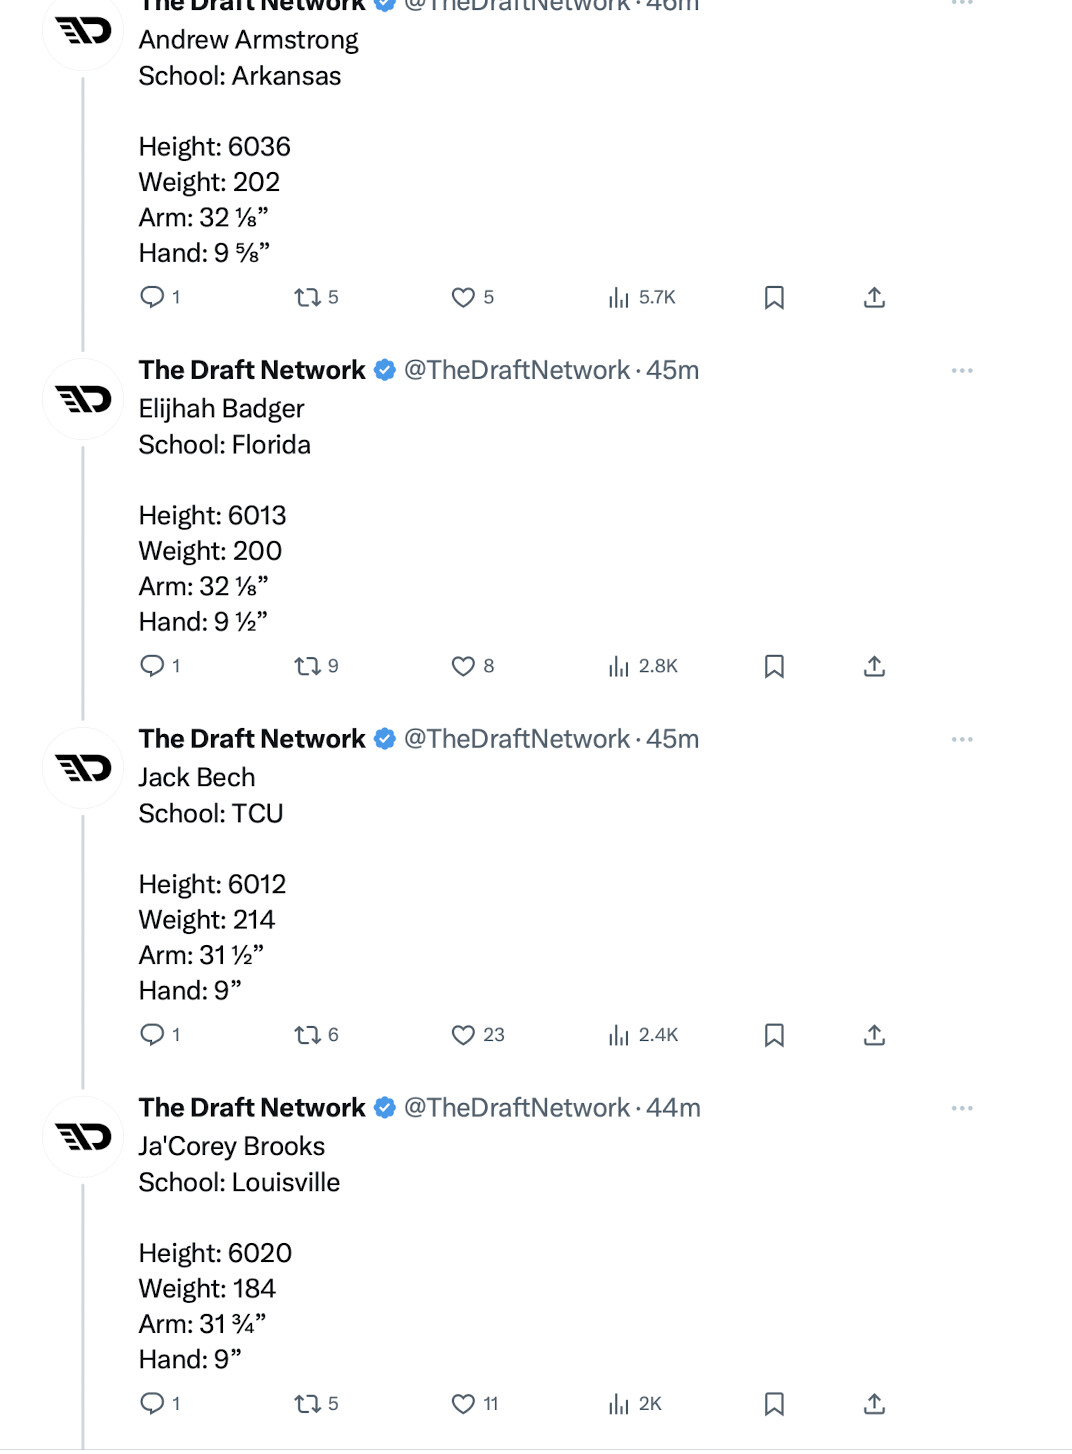Open more options on Ja'Corey Brooks tweet
This screenshot has height=1454, width=1072.
(x=962, y=1108)
